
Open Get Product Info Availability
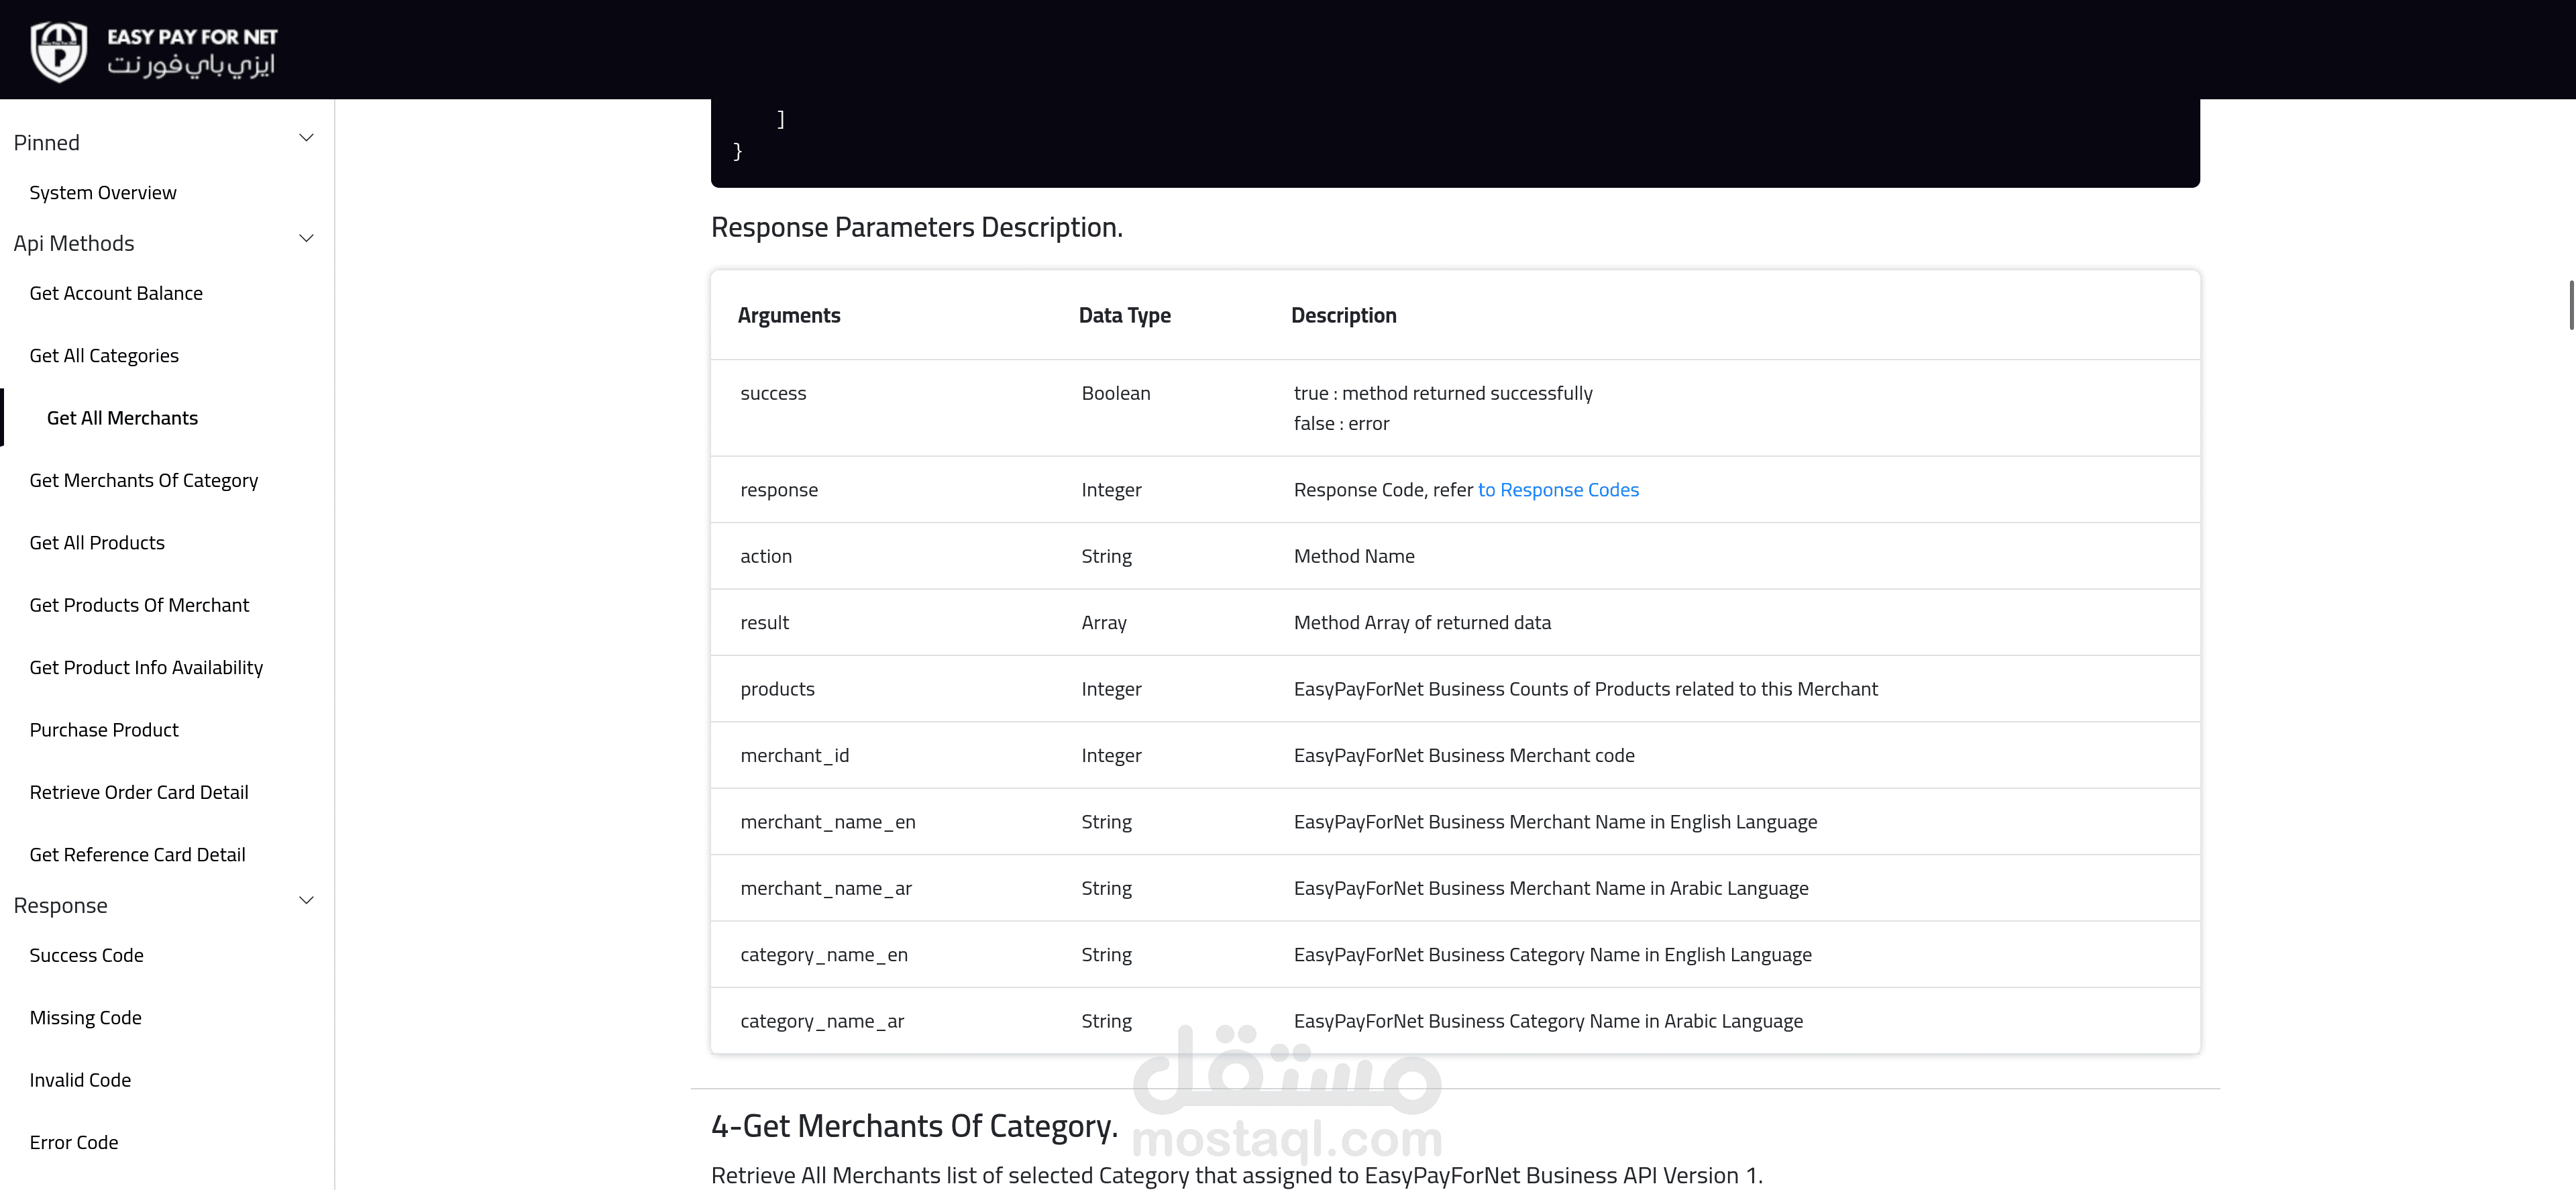coord(146,668)
